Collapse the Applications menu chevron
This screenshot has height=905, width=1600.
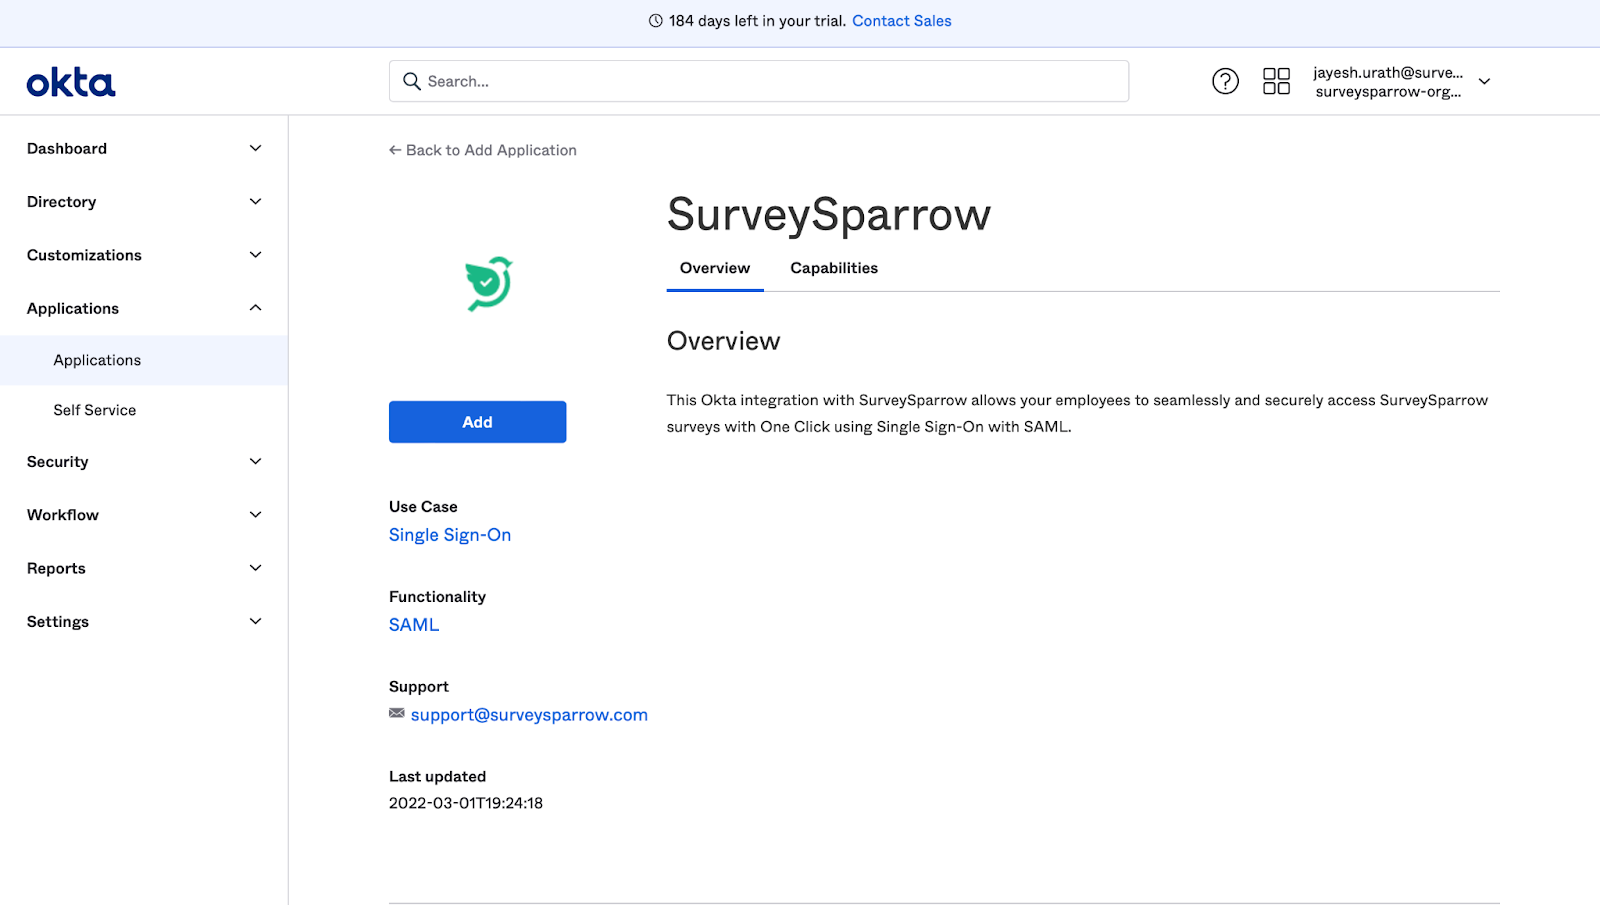coord(255,308)
